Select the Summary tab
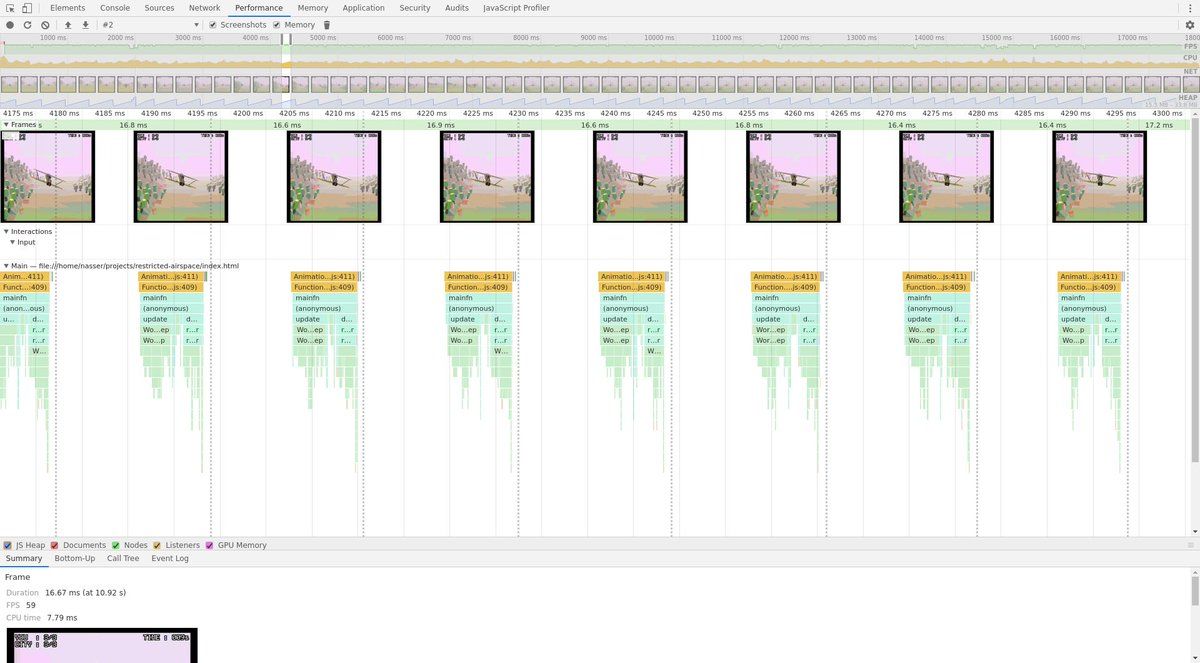The height and width of the screenshot is (663, 1200). pos(24,559)
